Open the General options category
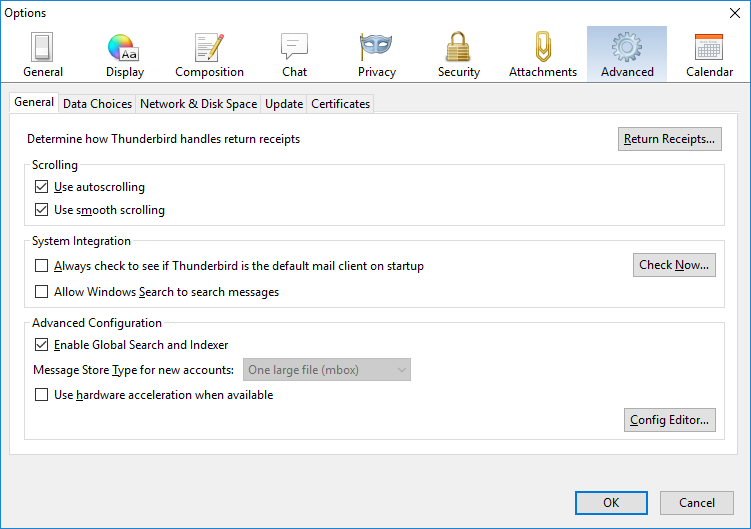This screenshot has width=751, height=529. (43, 54)
